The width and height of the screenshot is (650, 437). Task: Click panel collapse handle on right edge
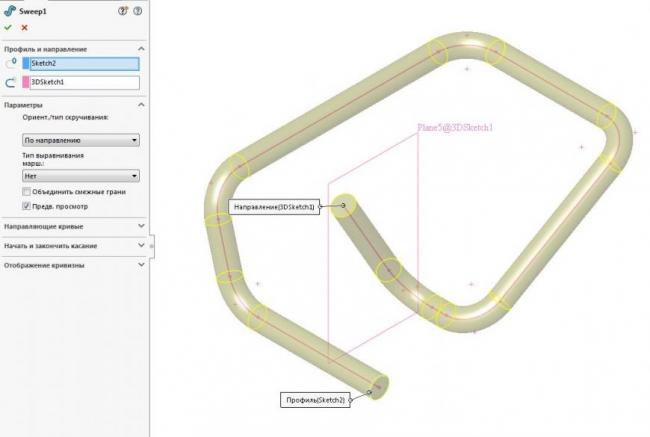[151, 246]
